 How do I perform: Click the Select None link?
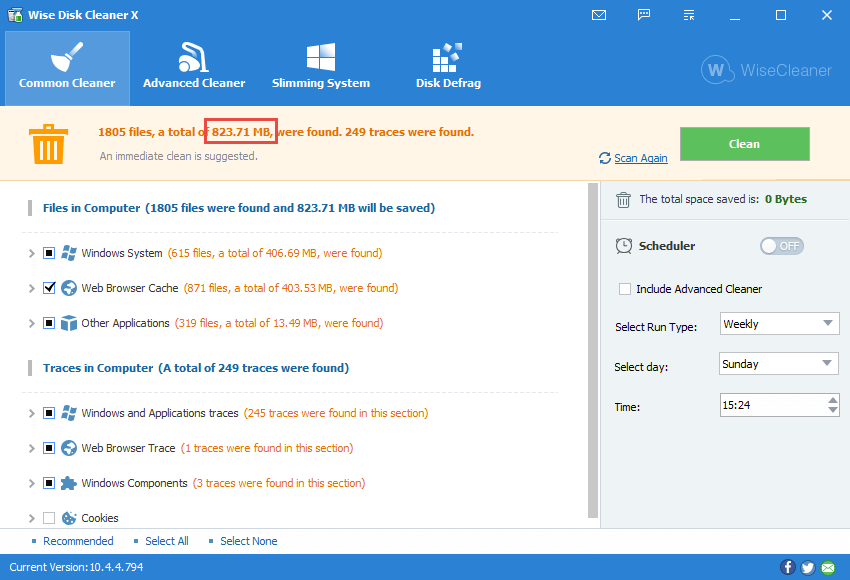point(249,541)
